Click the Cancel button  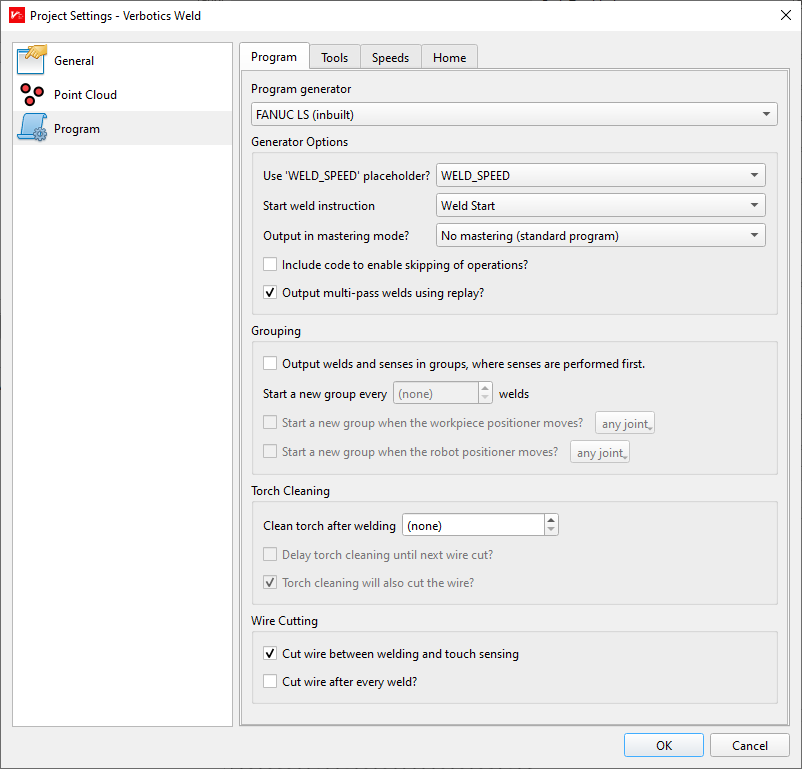pyautogui.click(x=749, y=745)
